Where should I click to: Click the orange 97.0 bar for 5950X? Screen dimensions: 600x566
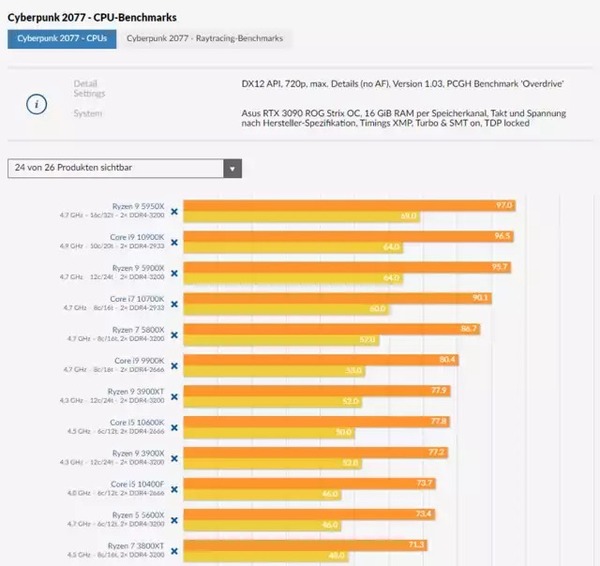point(349,206)
